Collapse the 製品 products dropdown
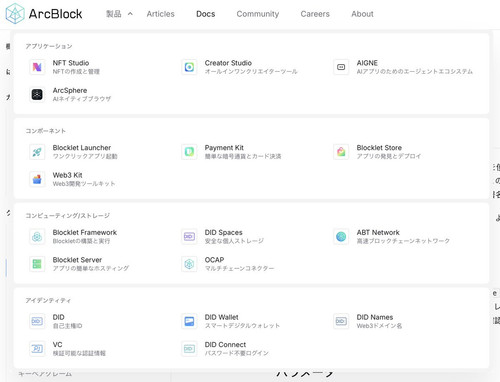This screenshot has width=500, height=382. [119, 14]
